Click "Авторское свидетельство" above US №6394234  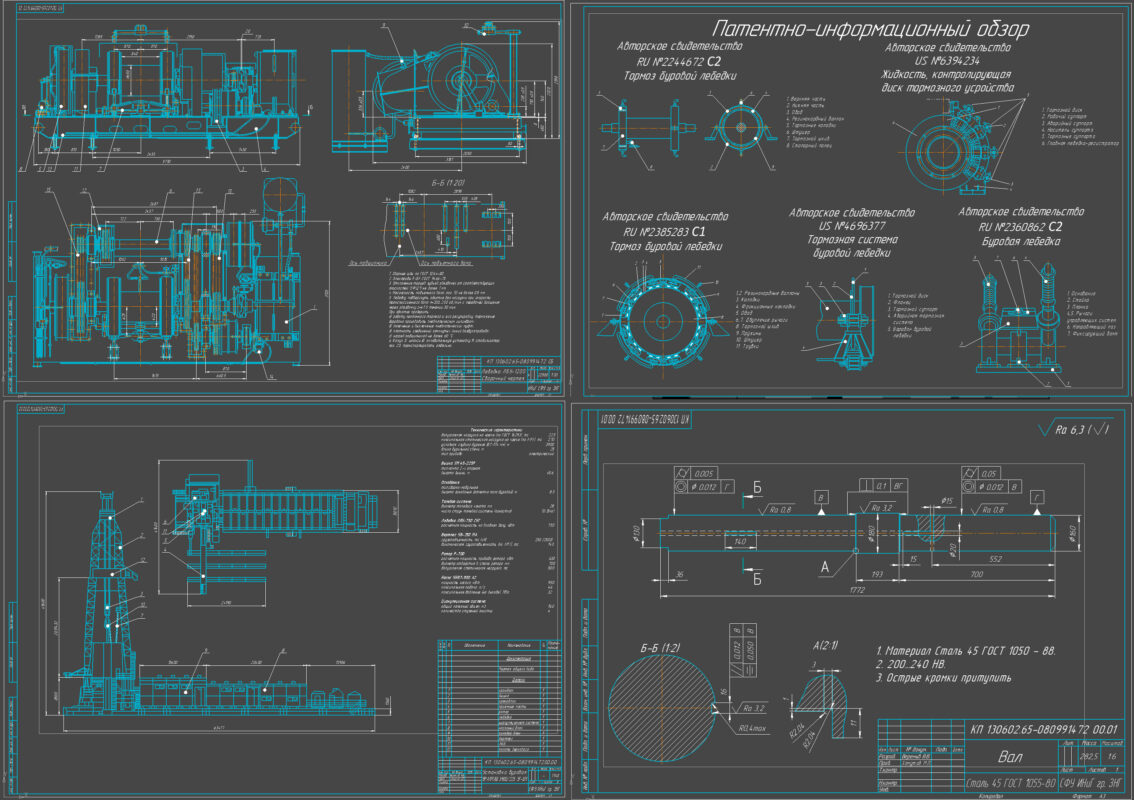pyautogui.click(x=947, y=48)
